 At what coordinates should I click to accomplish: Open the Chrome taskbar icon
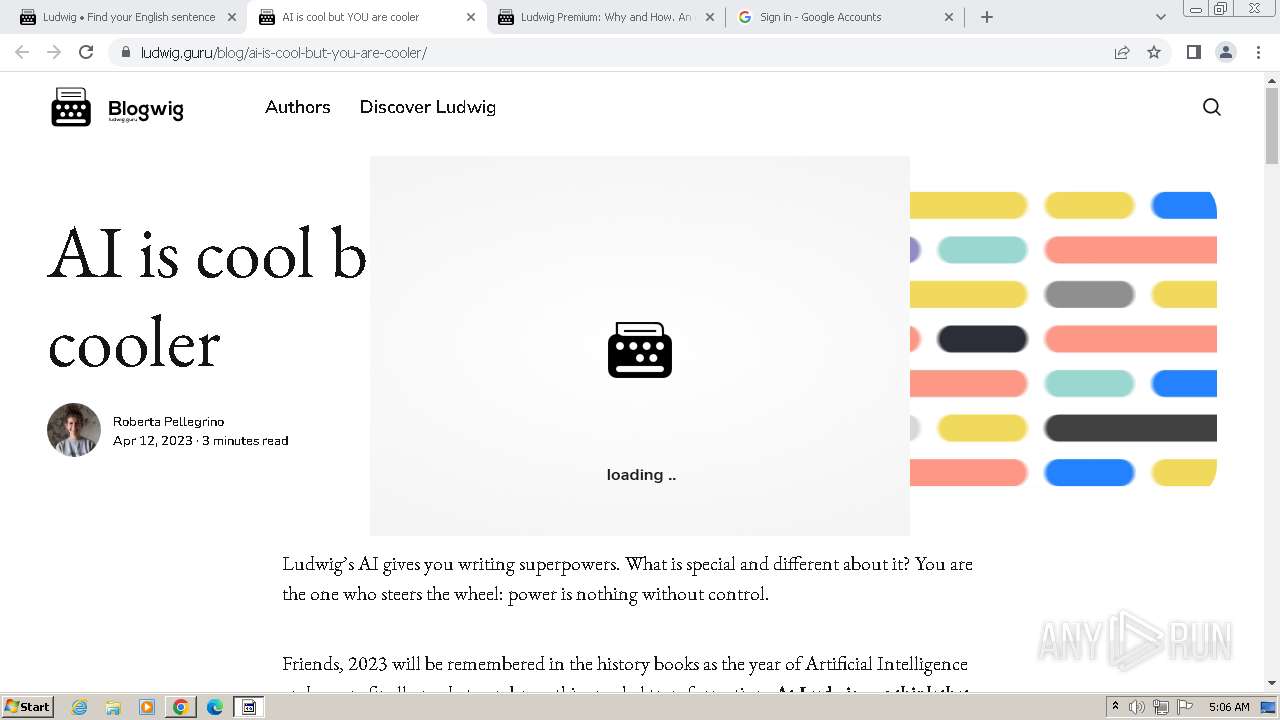click(181, 707)
